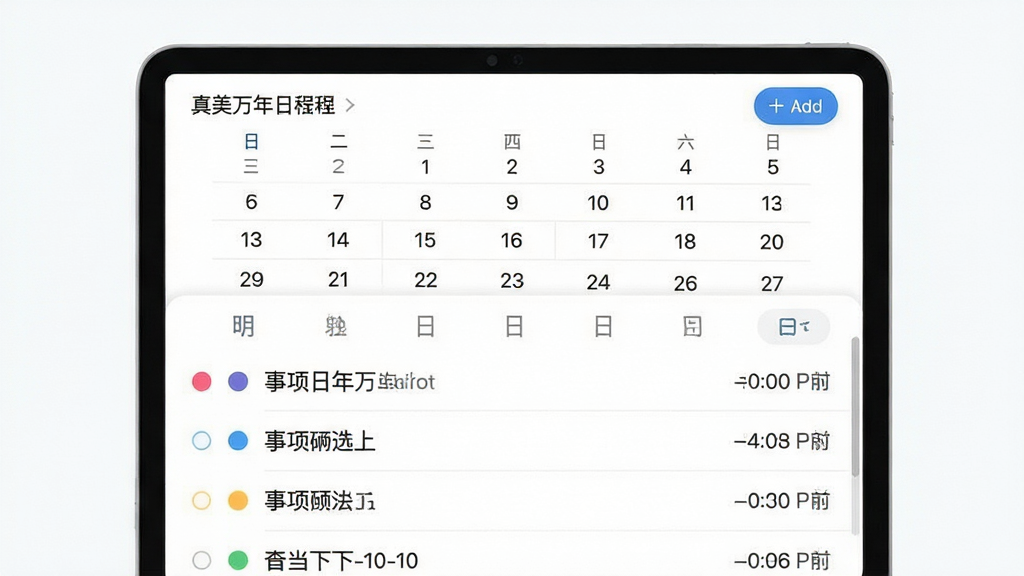Toggle red circle on 事项日年万 row
The width and height of the screenshot is (1024, 576).
pos(202,381)
